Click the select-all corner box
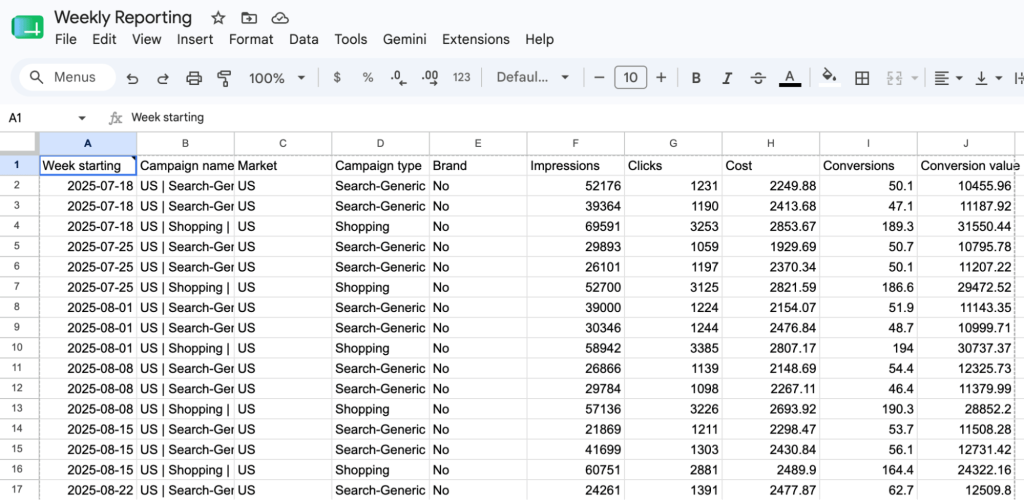Screen dimensions: 1024x500 point(19,144)
